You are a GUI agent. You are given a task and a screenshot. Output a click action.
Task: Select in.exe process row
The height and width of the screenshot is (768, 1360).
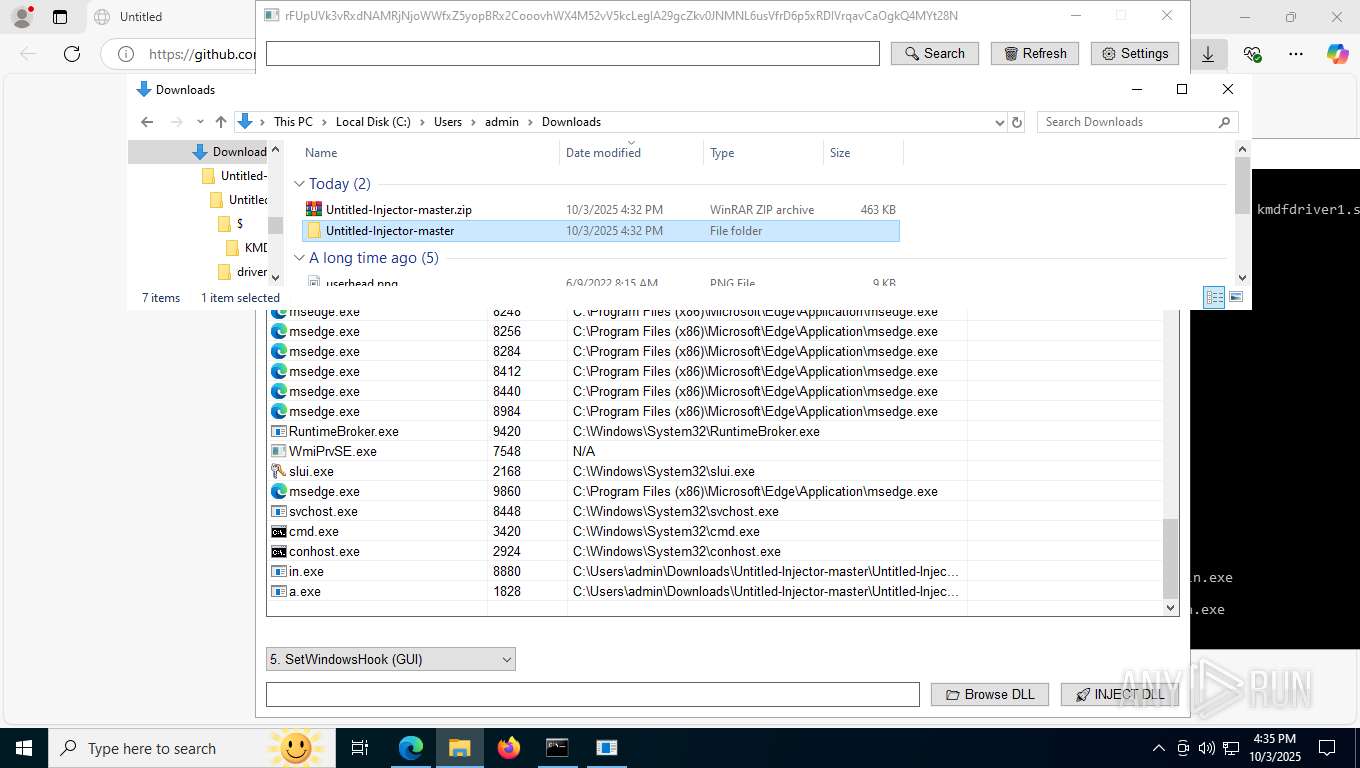716,572
